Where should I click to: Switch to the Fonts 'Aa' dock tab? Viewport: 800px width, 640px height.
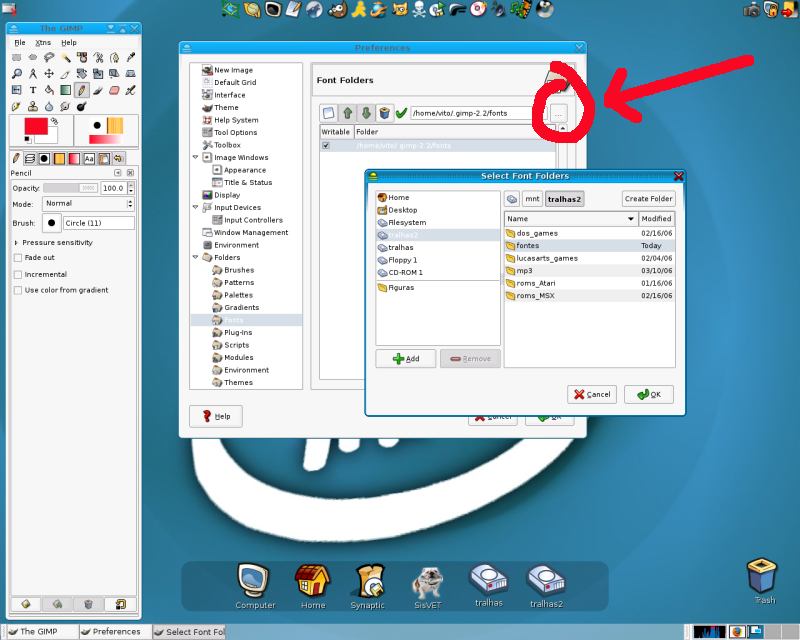(89, 159)
